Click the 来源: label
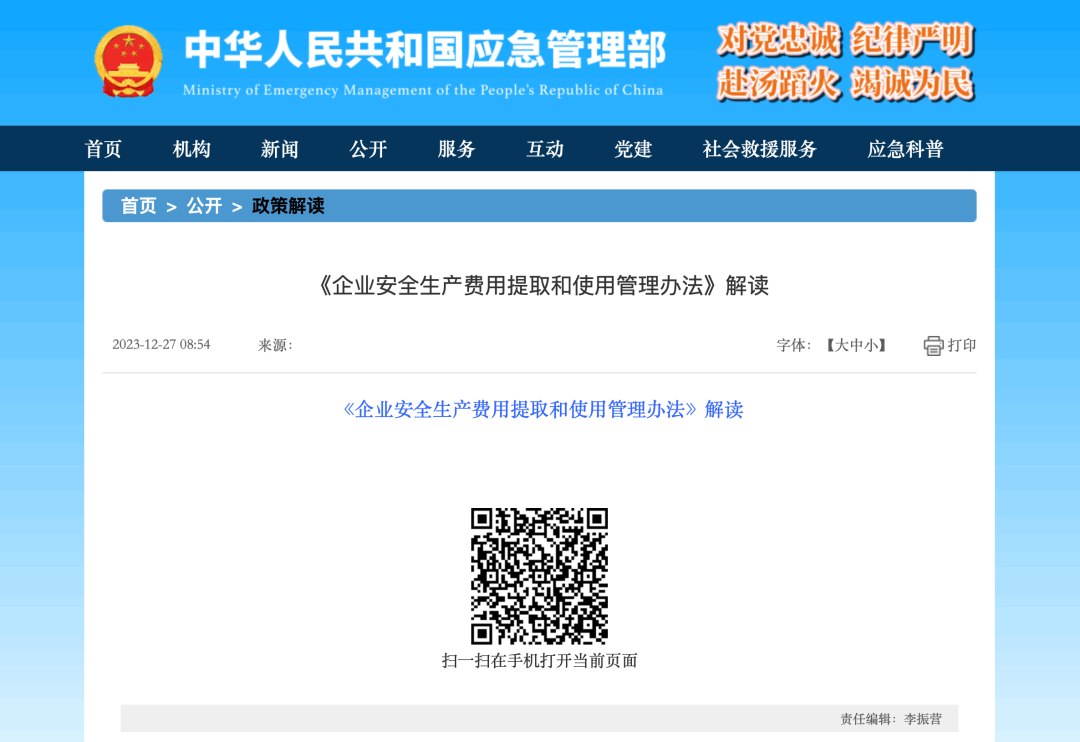Viewport: 1080px width, 742px height. (276, 345)
